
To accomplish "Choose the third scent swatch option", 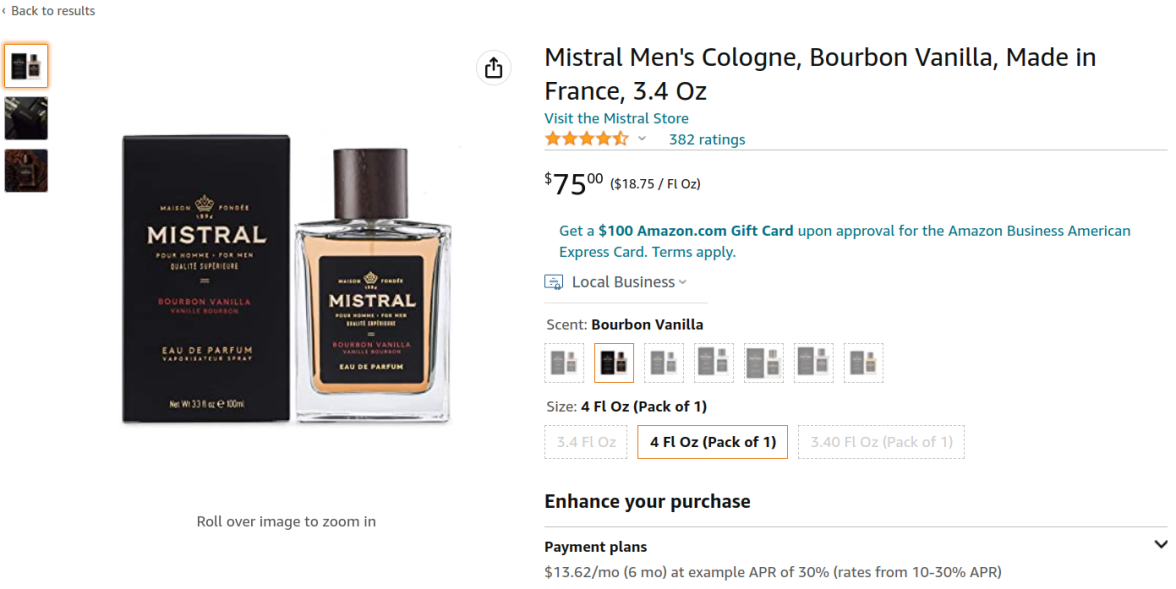I will click(664, 363).
